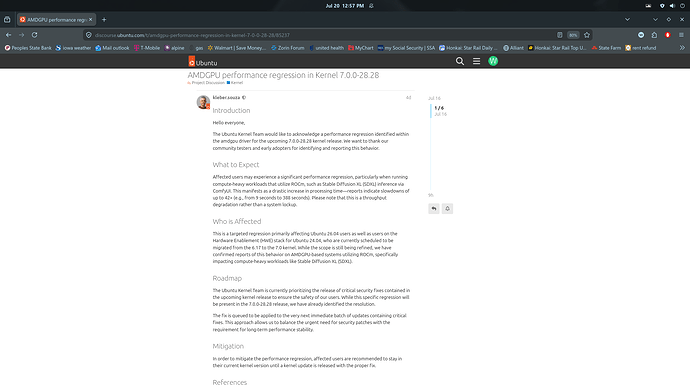
Task: Open kleber.souza's avatar profile
Action: (203, 102)
